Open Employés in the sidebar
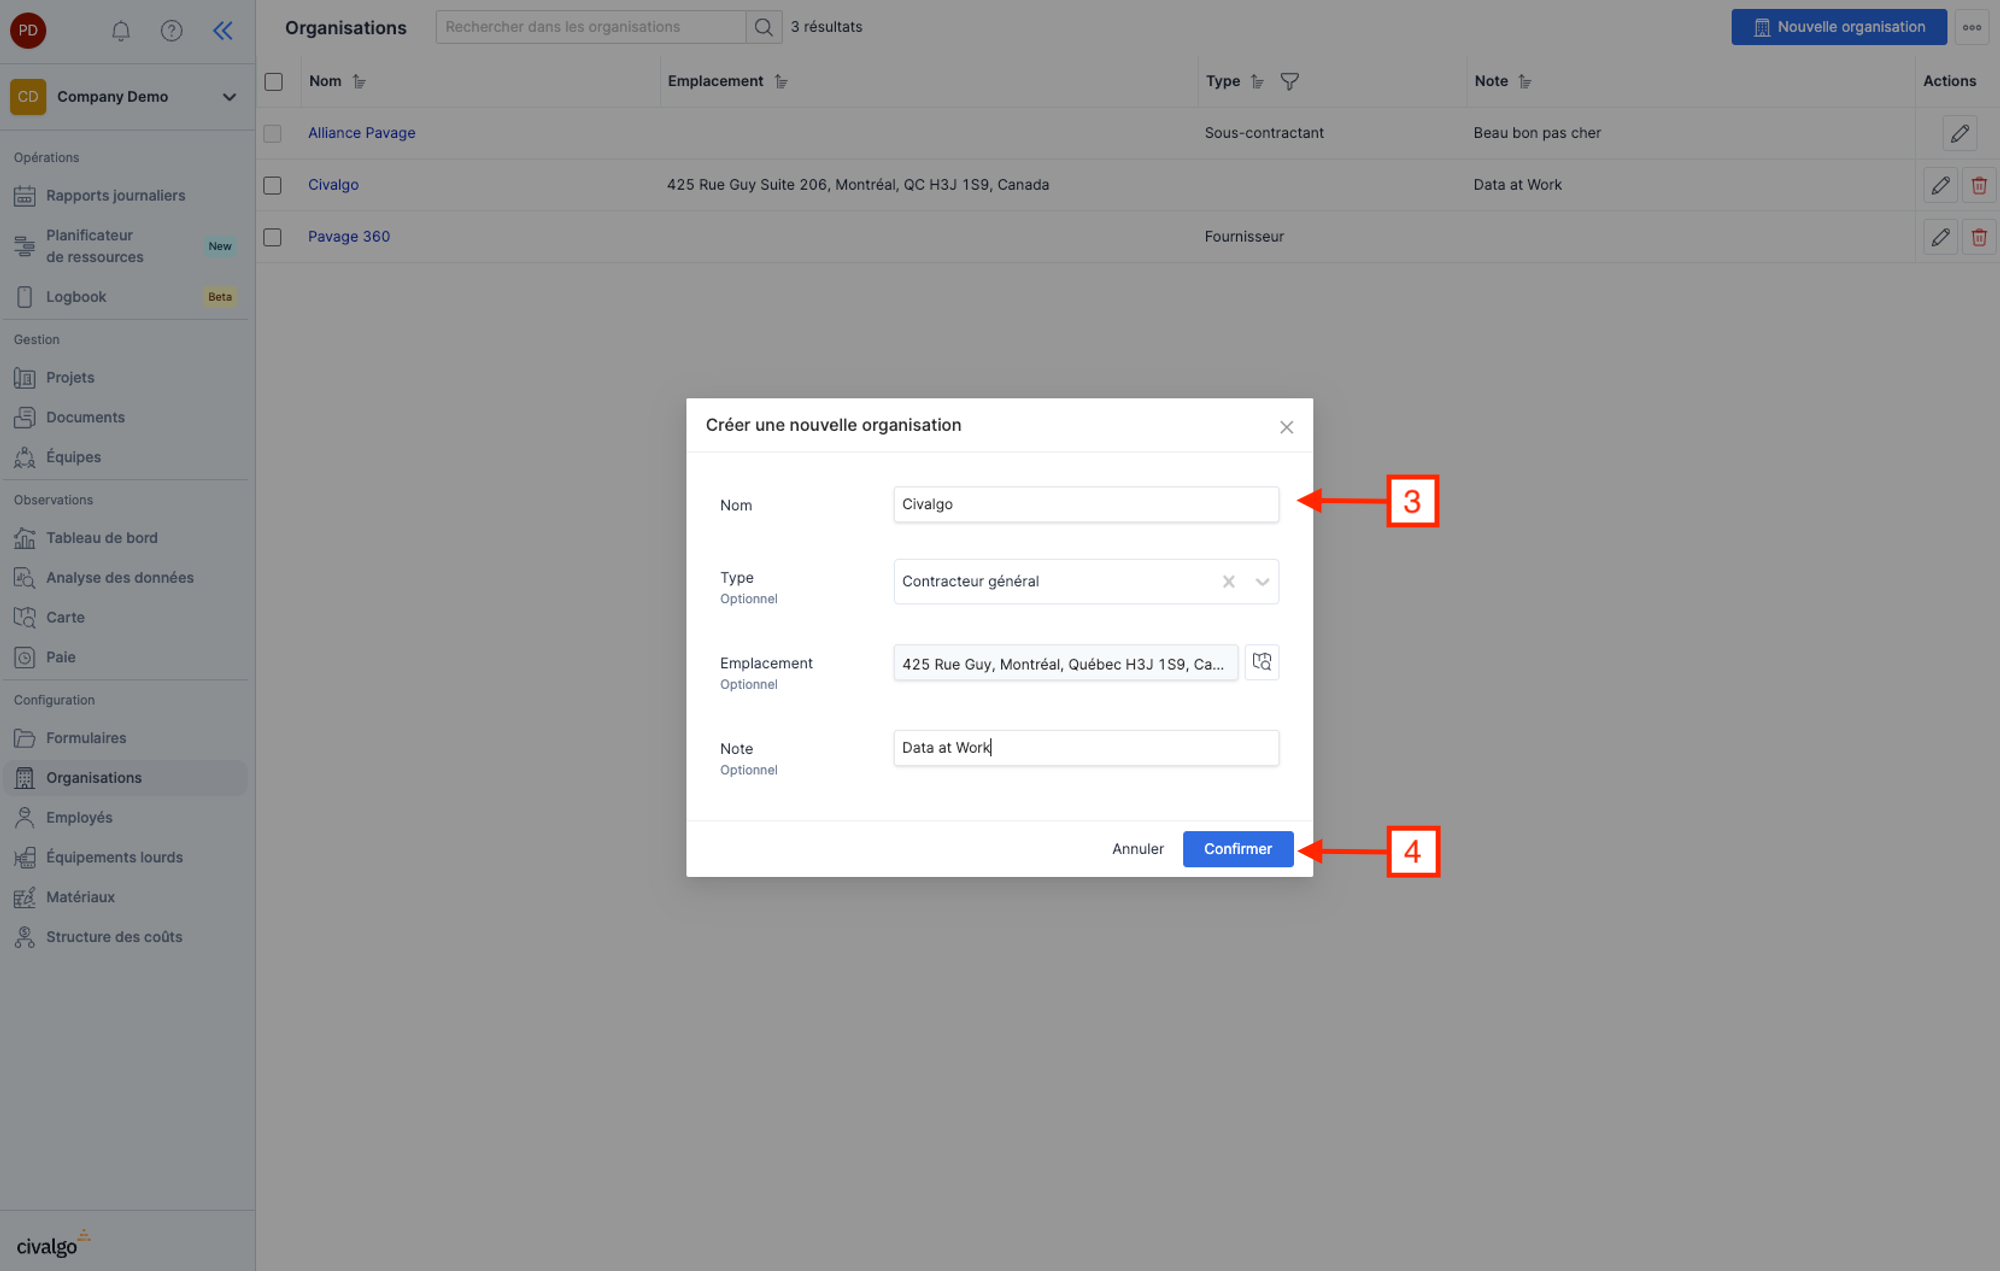Viewport: 2000px width, 1271px height. tap(79, 817)
